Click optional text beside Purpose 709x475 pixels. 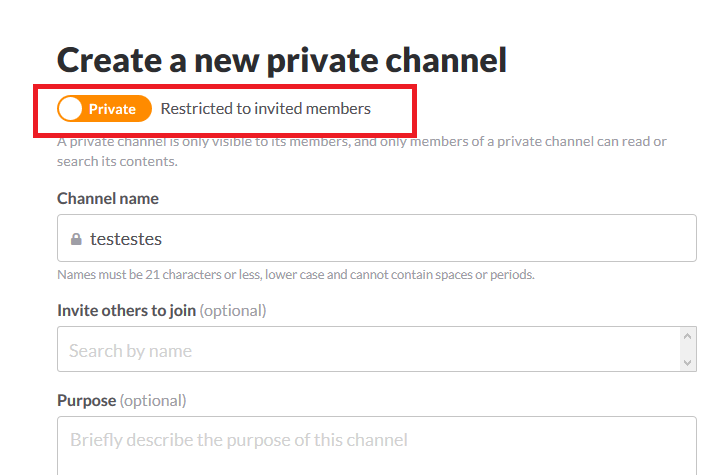(x=153, y=400)
